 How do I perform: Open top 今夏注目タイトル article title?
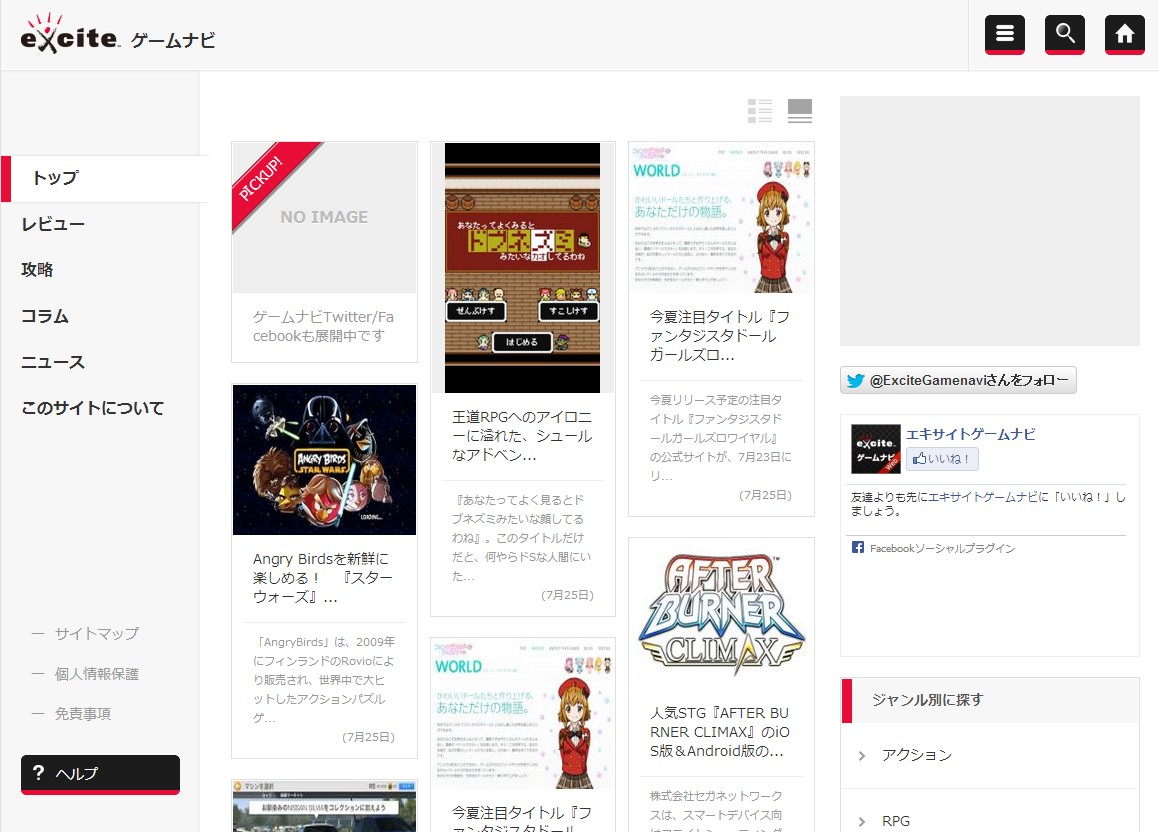point(720,336)
